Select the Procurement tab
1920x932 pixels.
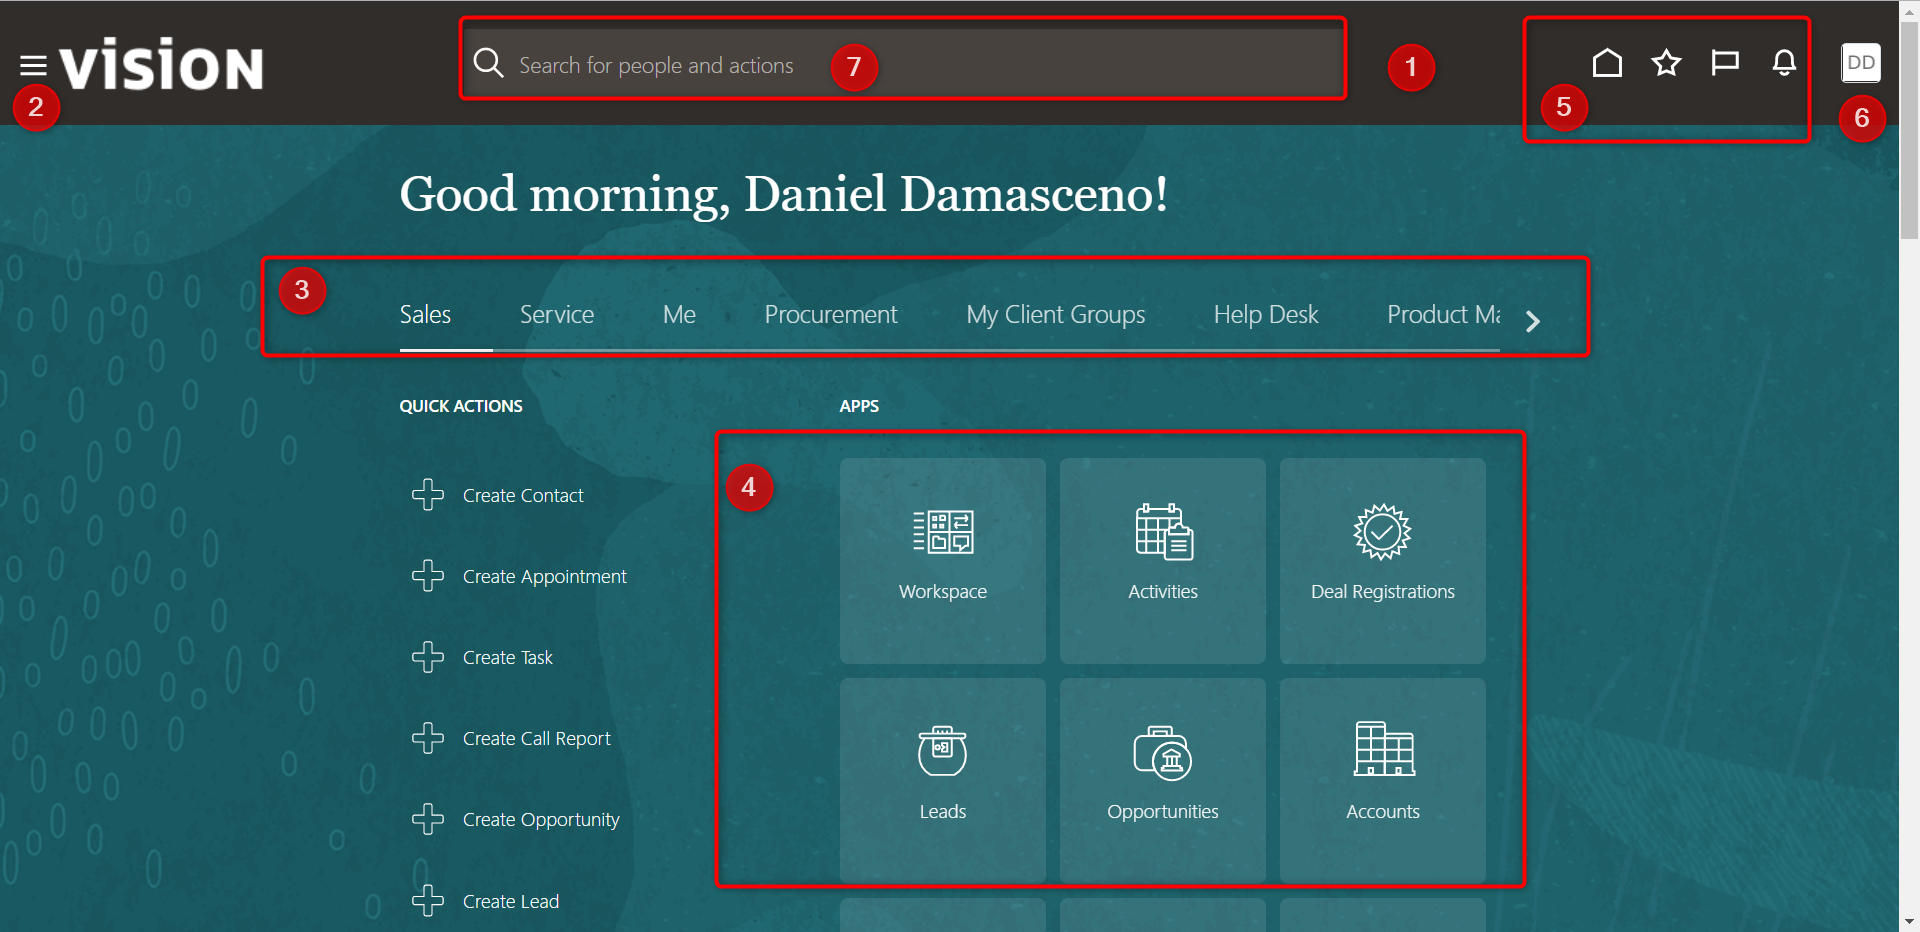[830, 315]
